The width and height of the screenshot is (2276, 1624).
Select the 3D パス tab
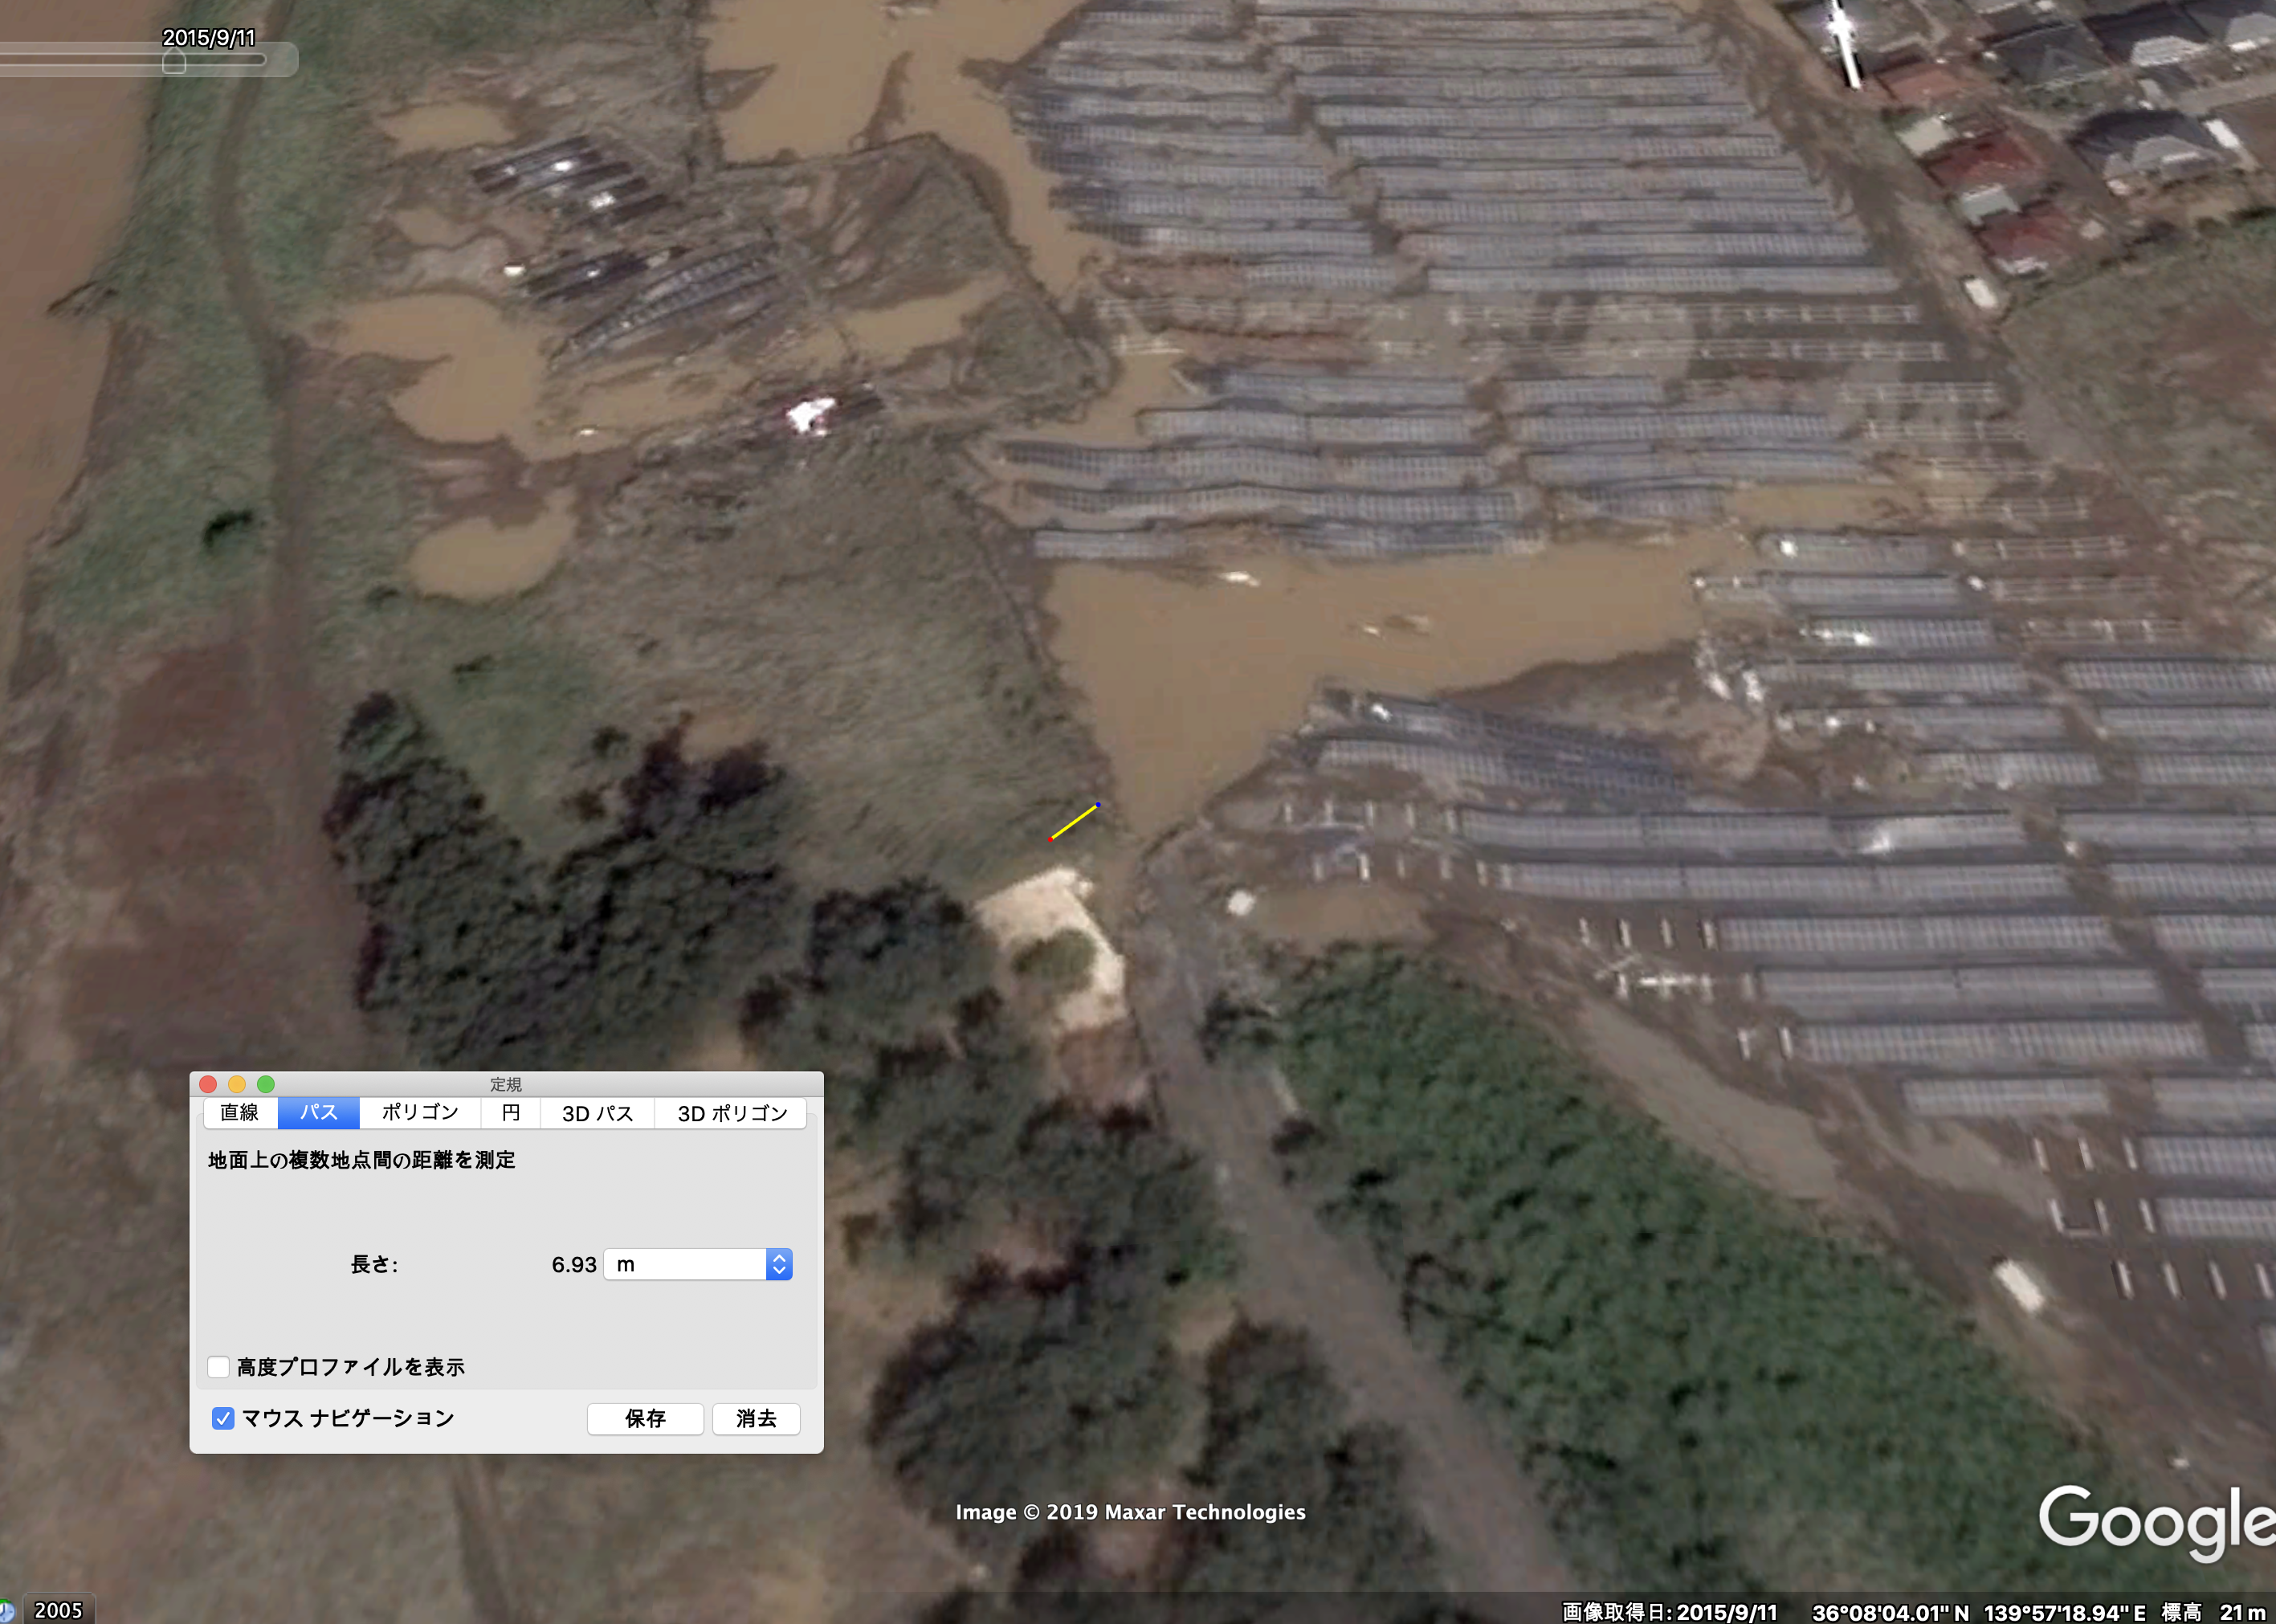tap(597, 1113)
